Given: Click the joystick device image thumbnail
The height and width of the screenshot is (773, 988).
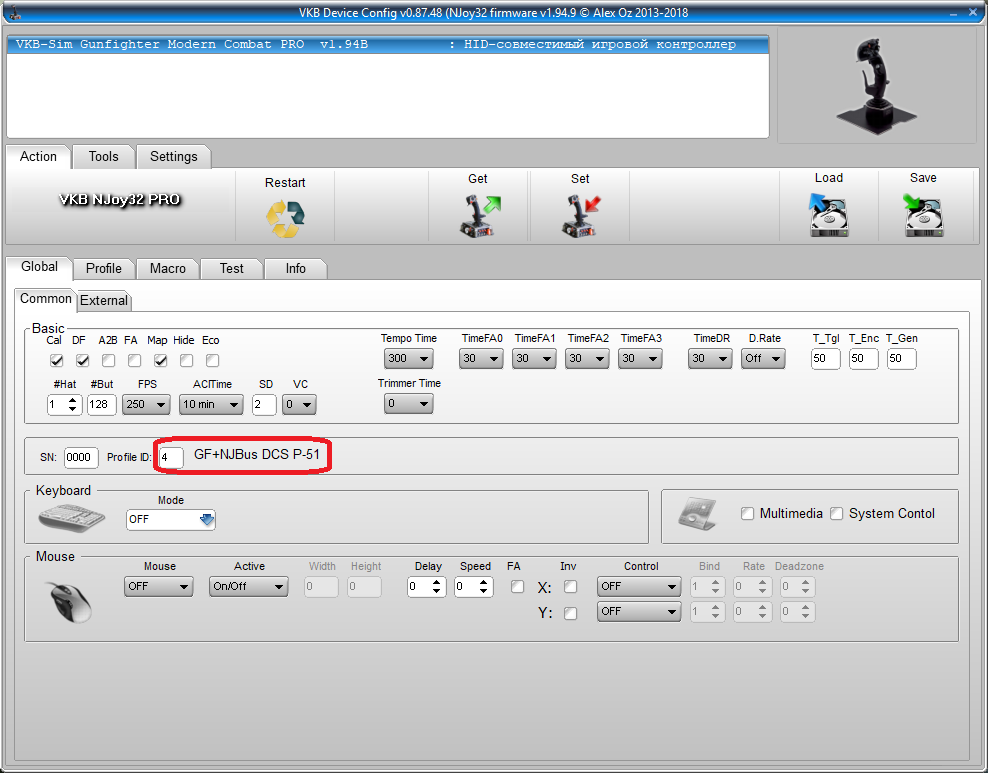Looking at the screenshot, I should [x=877, y=85].
